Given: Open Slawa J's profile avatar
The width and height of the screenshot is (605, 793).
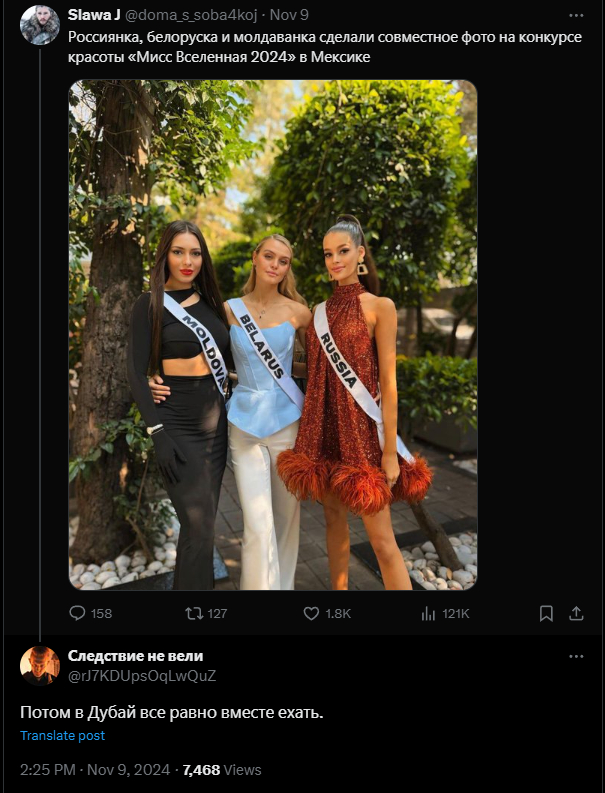Looking at the screenshot, I should pos(40,25).
